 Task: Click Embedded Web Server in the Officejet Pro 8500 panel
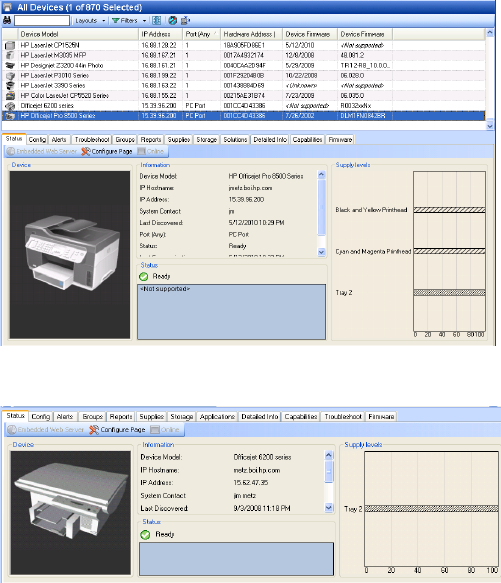click(42, 151)
